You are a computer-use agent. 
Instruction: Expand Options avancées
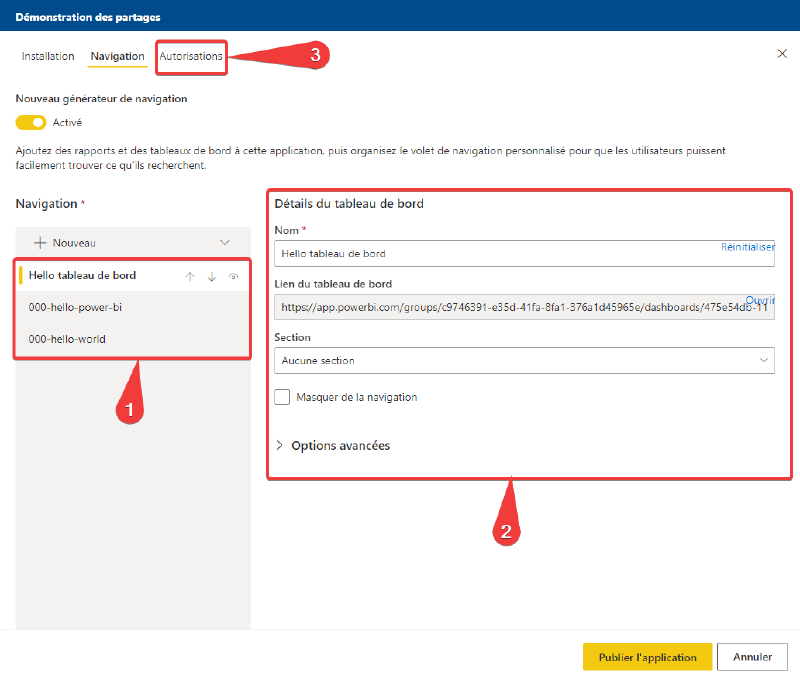coord(333,445)
